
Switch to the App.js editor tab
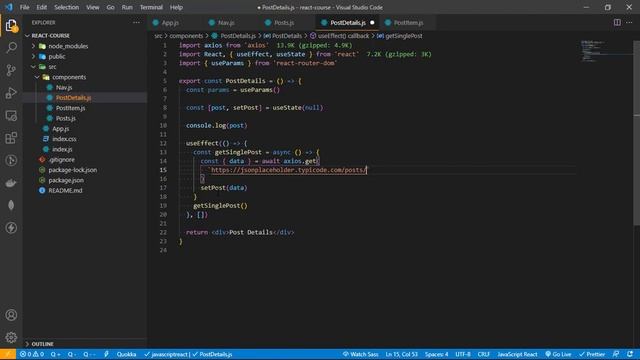point(170,22)
